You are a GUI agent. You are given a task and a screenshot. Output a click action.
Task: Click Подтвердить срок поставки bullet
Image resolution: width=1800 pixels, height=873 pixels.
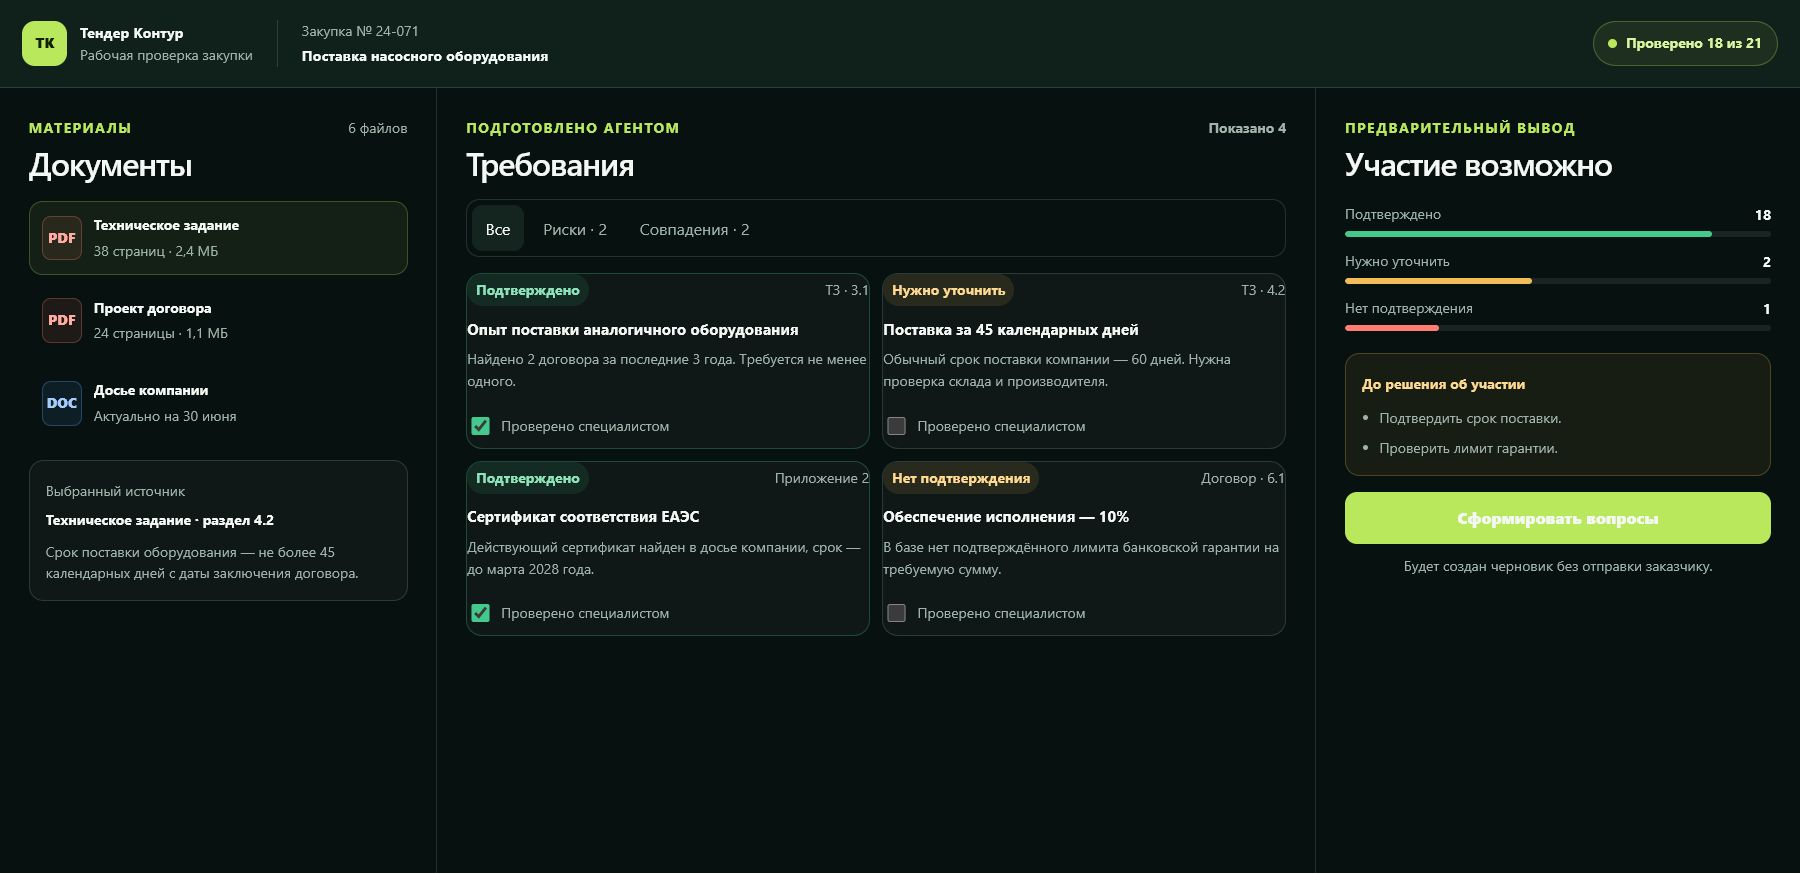1470,418
